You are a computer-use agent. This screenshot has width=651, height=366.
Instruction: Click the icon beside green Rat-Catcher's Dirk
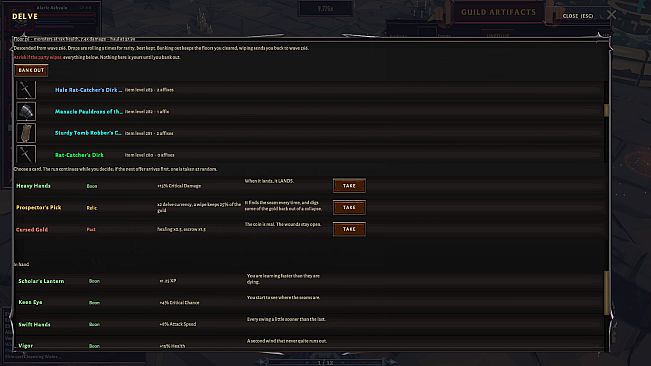[26, 154]
